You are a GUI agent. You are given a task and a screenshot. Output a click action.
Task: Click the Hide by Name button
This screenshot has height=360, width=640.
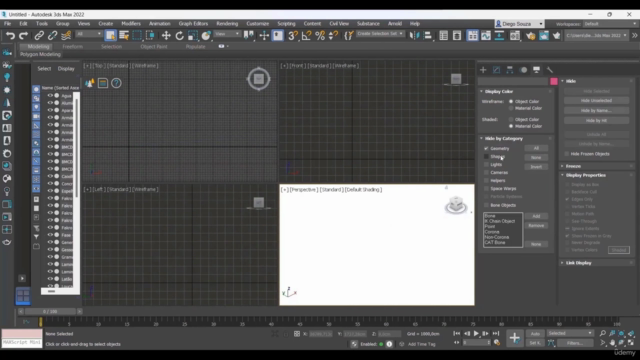(x=596, y=111)
